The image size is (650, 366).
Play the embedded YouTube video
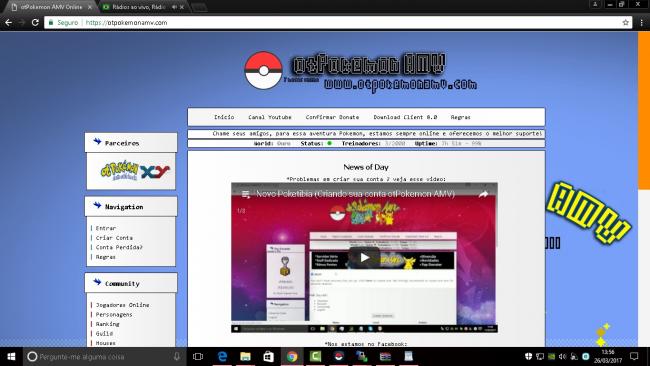click(x=364, y=257)
